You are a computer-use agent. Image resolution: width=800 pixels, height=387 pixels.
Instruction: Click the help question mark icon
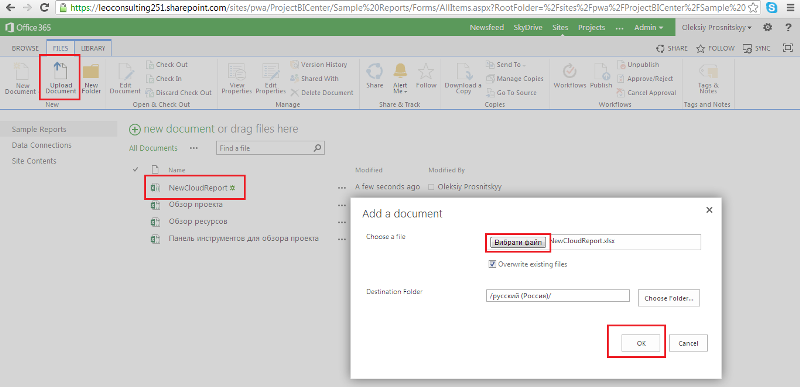coord(788,28)
